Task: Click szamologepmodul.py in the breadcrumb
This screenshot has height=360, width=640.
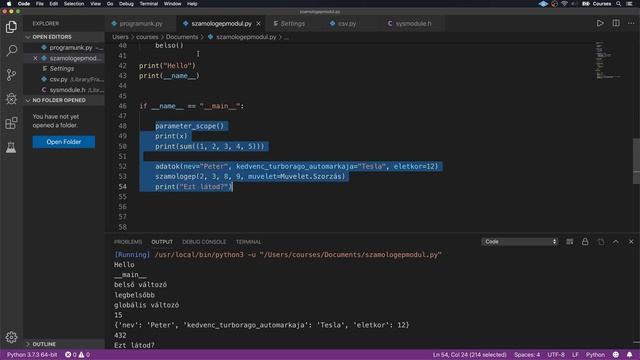Action: pyautogui.click(x=246, y=37)
